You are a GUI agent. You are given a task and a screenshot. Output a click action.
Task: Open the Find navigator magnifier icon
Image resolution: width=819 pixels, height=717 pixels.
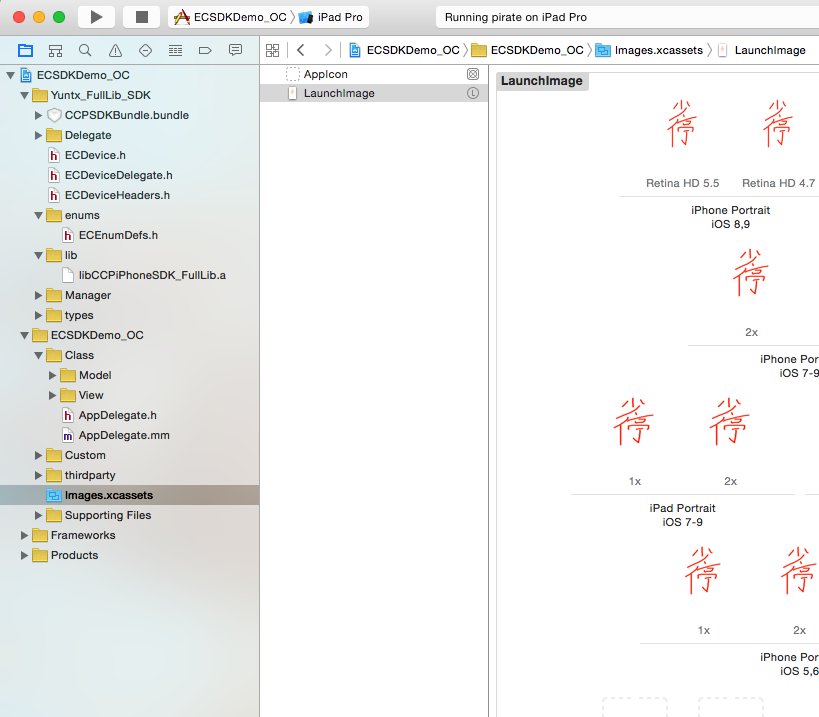tap(85, 51)
